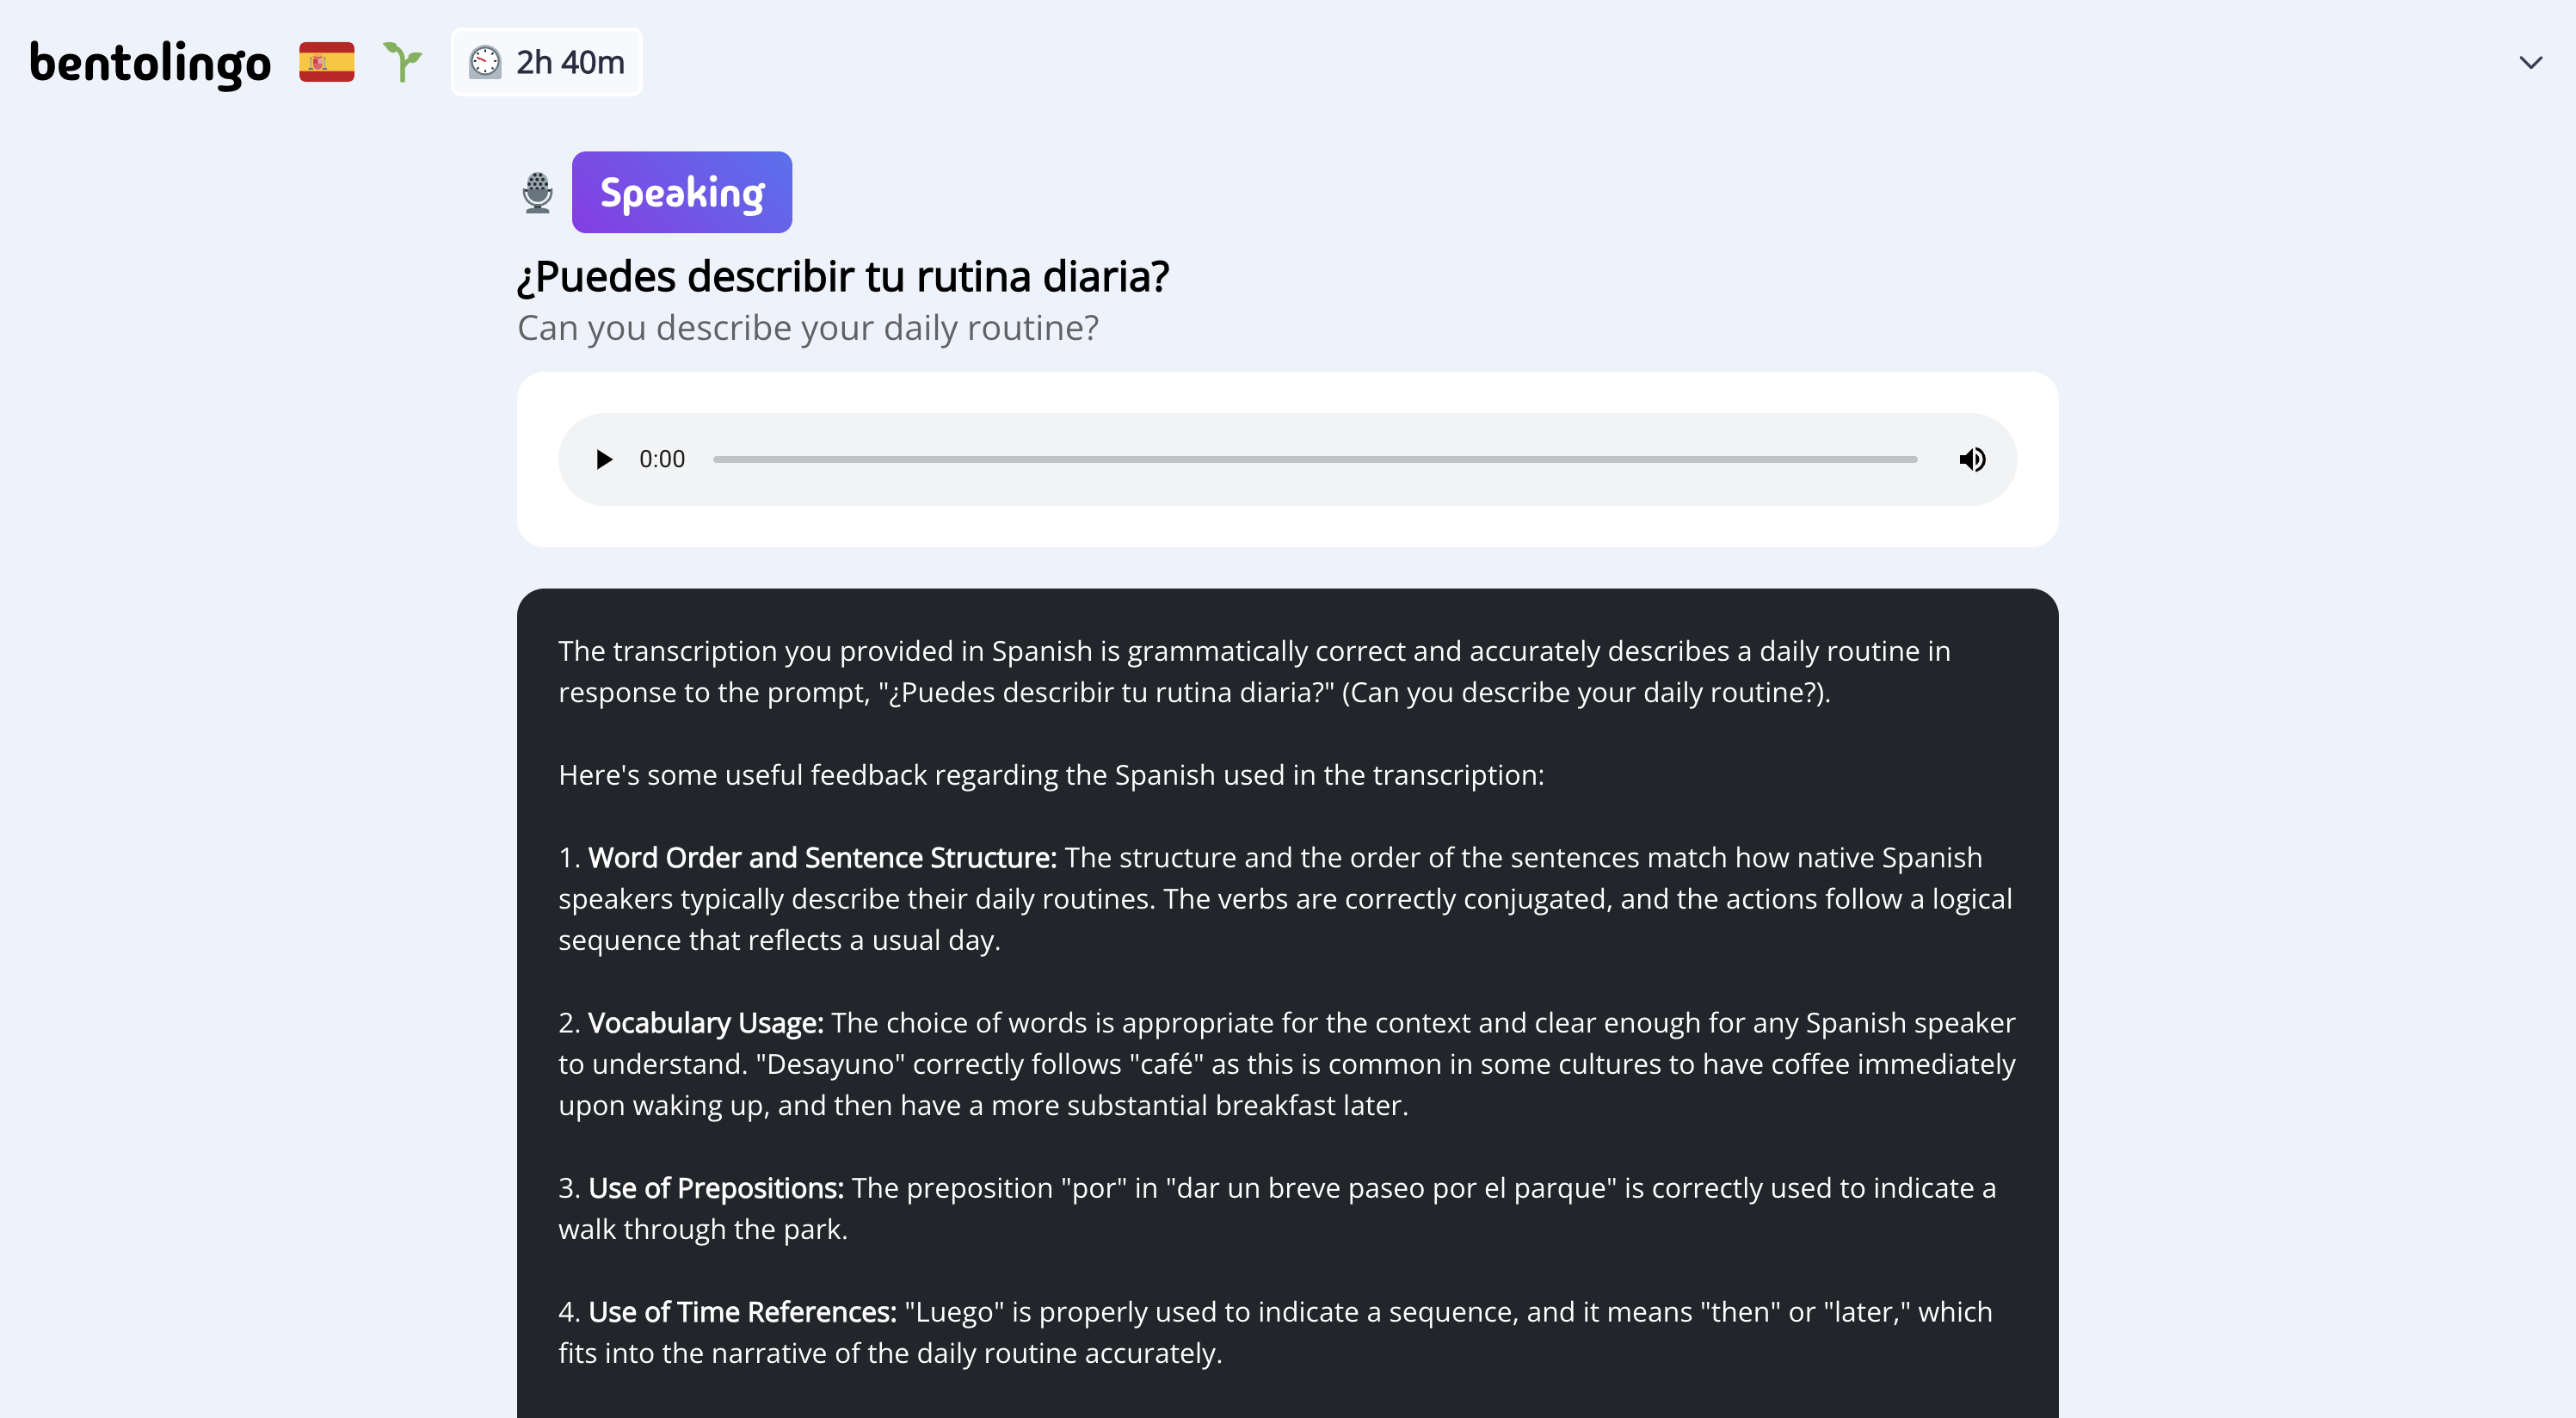Click the 0:00 audio time display
This screenshot has width=2576, height=1418.
pyautogui.click(x=662, y=460)
